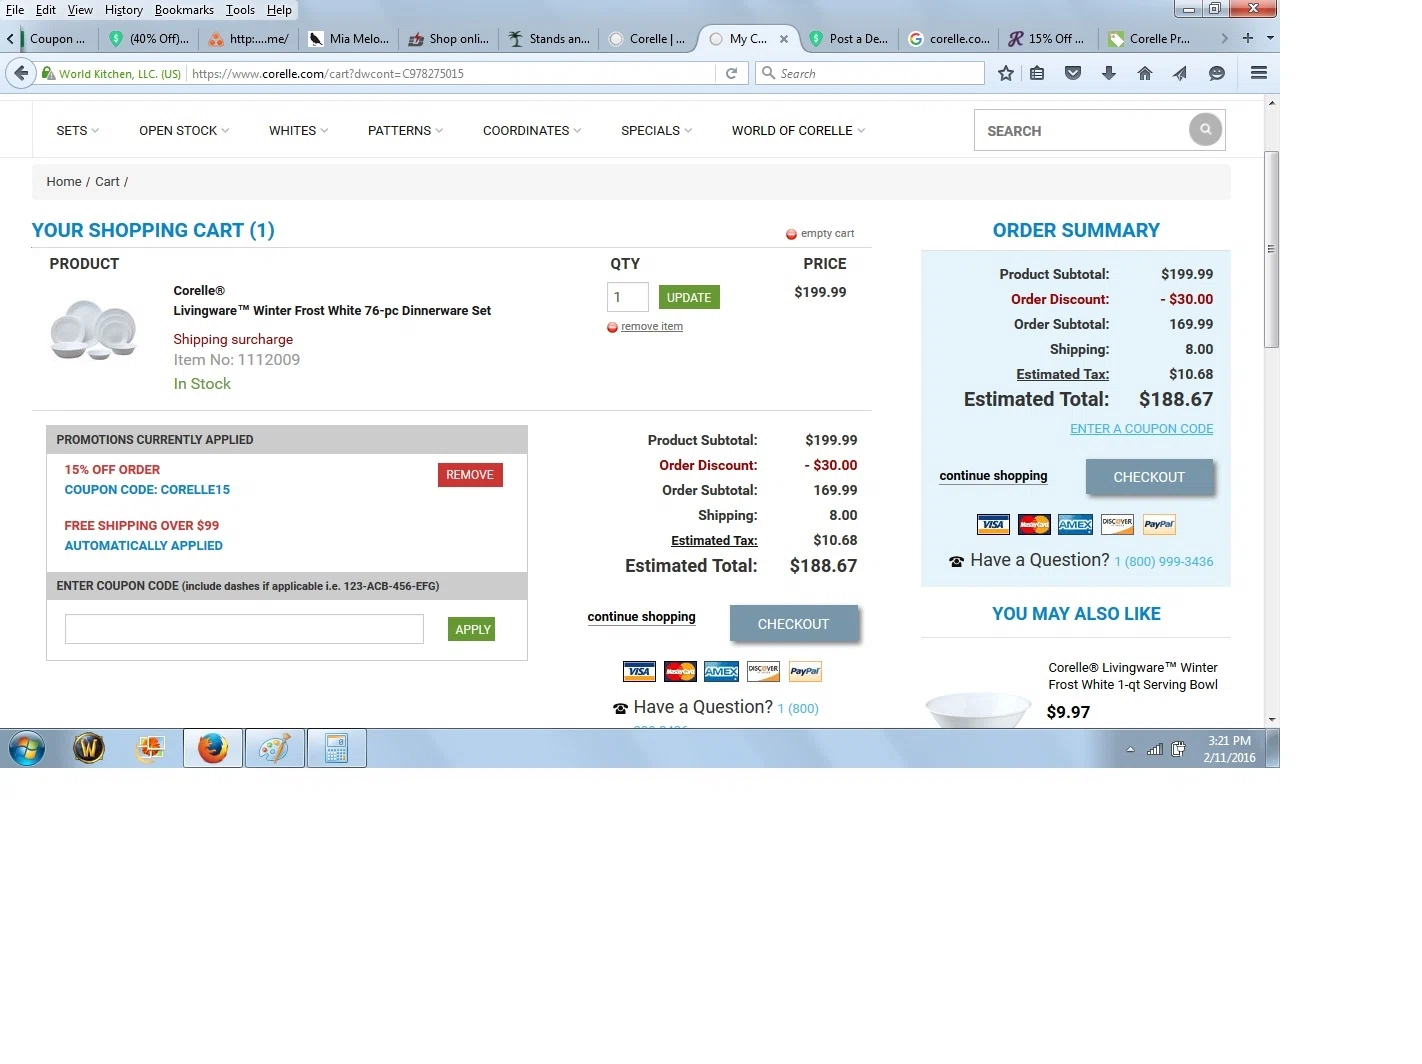Switch to the Mia Melo... tab
This screenshot has width=1422, height=1064.
[x=348, y=39]
